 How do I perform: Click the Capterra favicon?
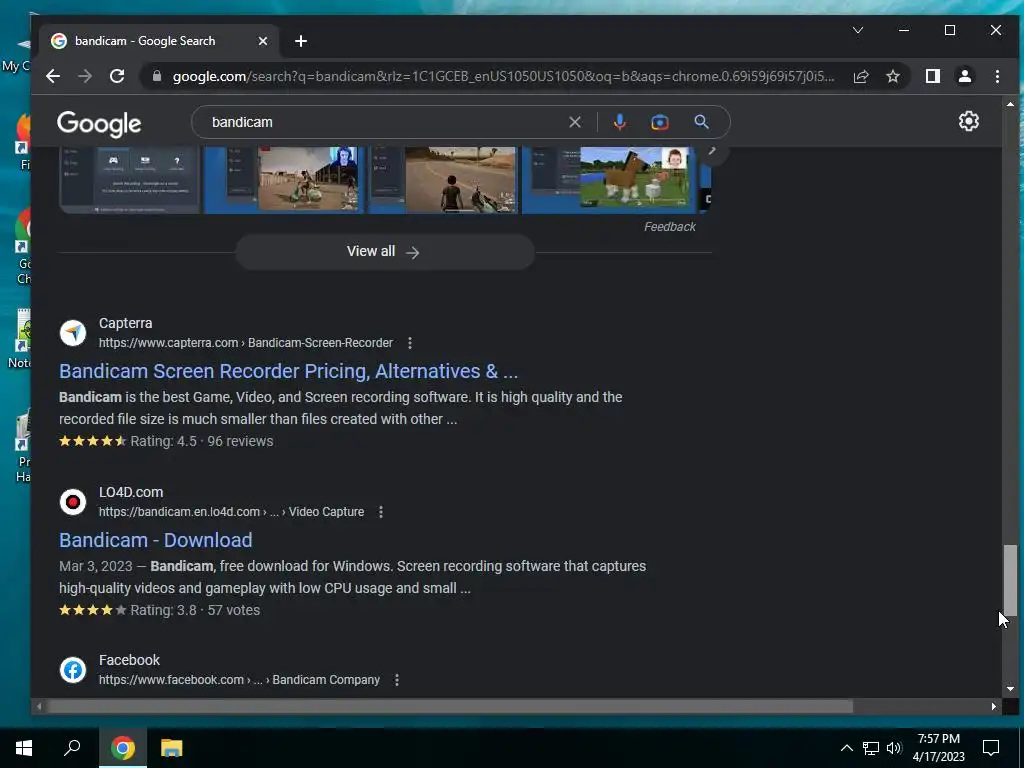pos(73,333)
